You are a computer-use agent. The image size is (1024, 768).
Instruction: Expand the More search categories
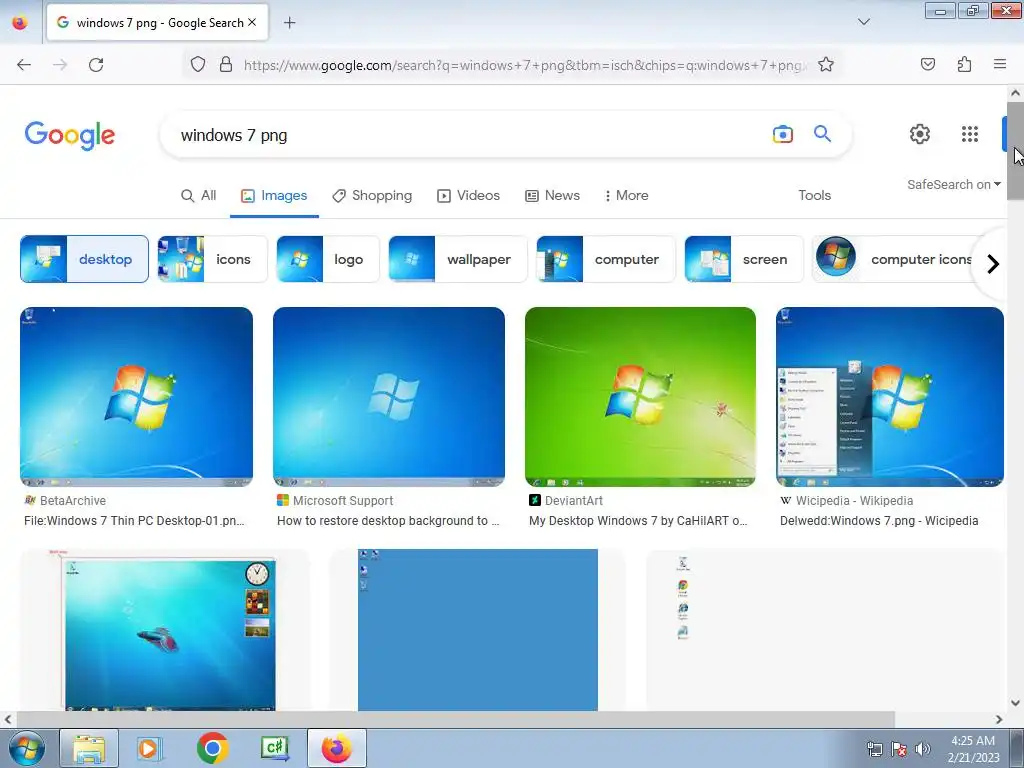click(626, 195)
